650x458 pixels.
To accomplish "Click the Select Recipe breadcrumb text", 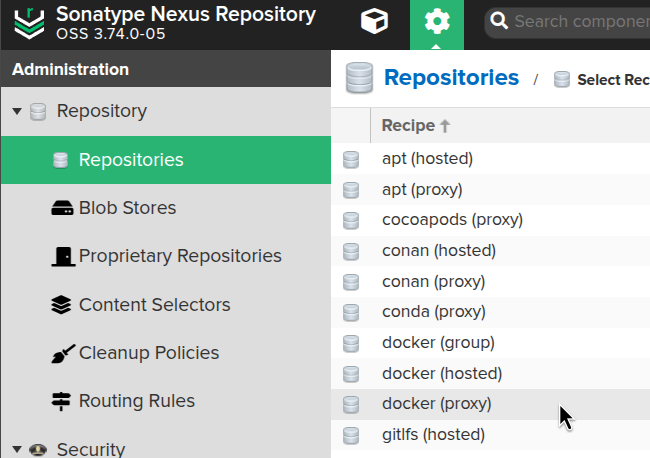I will 614,80.
